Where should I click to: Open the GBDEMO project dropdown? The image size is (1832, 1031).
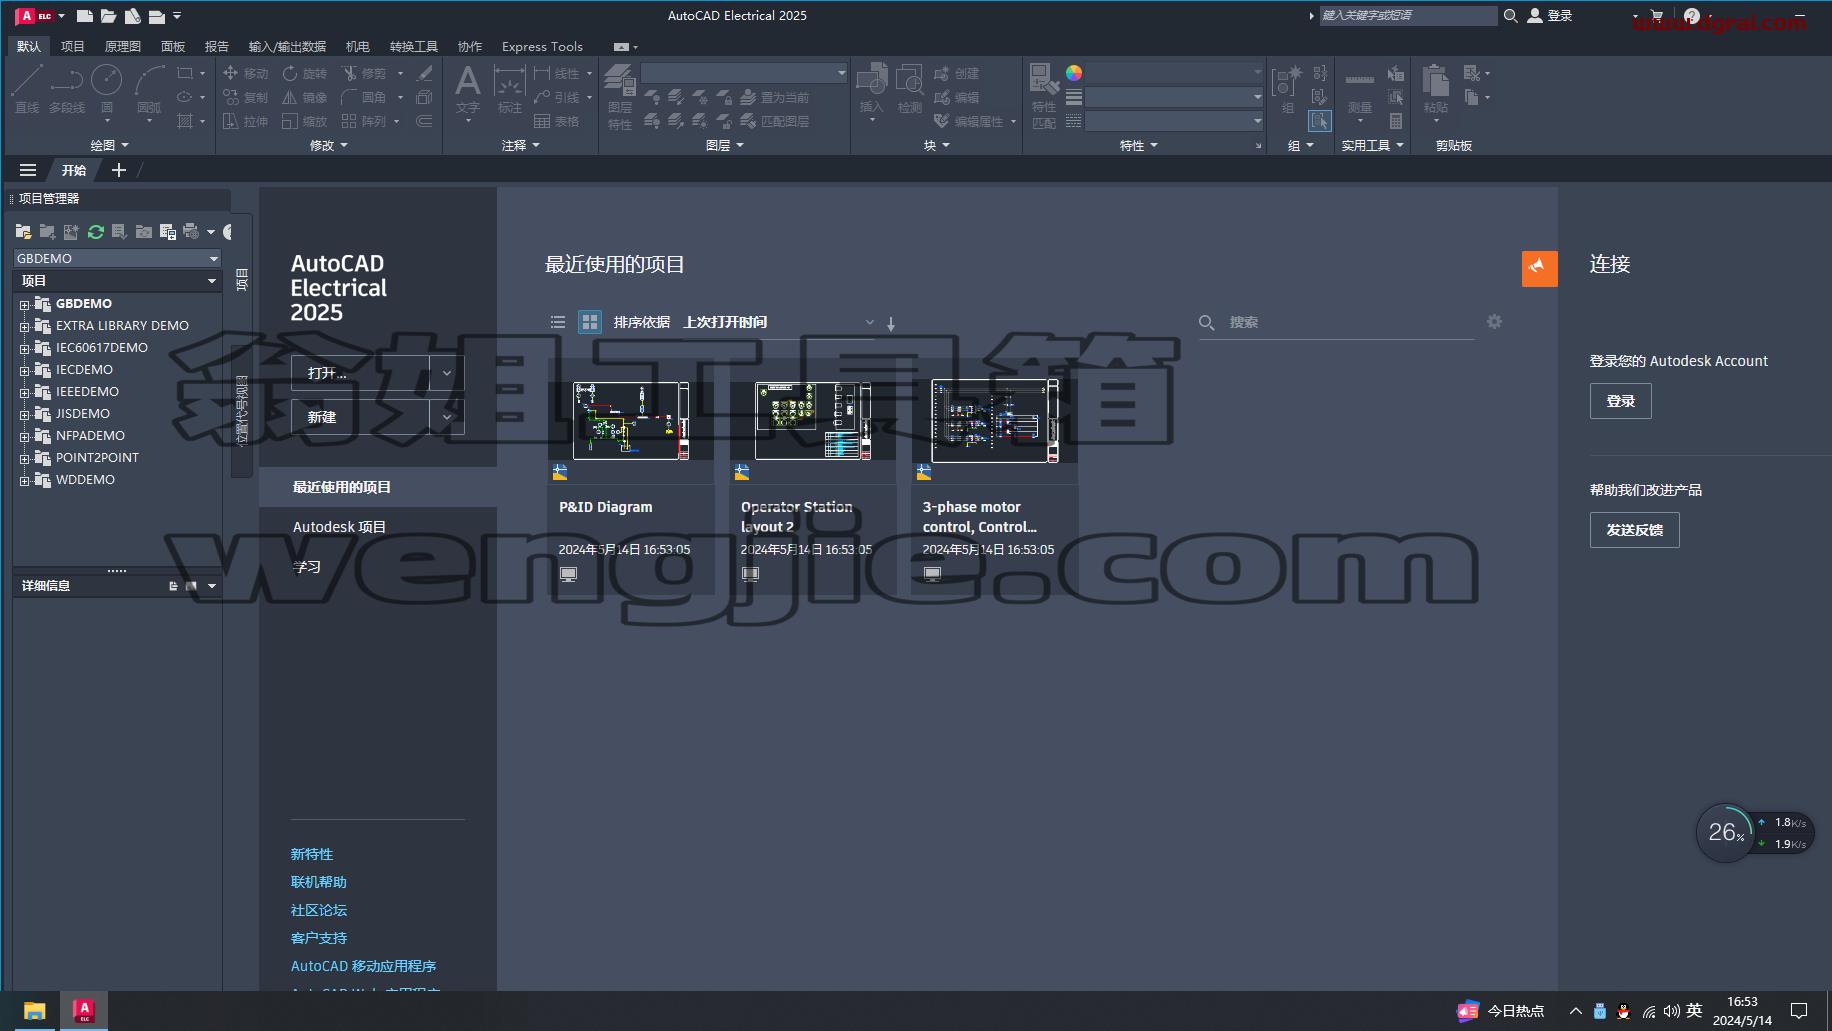coord(117,258)
